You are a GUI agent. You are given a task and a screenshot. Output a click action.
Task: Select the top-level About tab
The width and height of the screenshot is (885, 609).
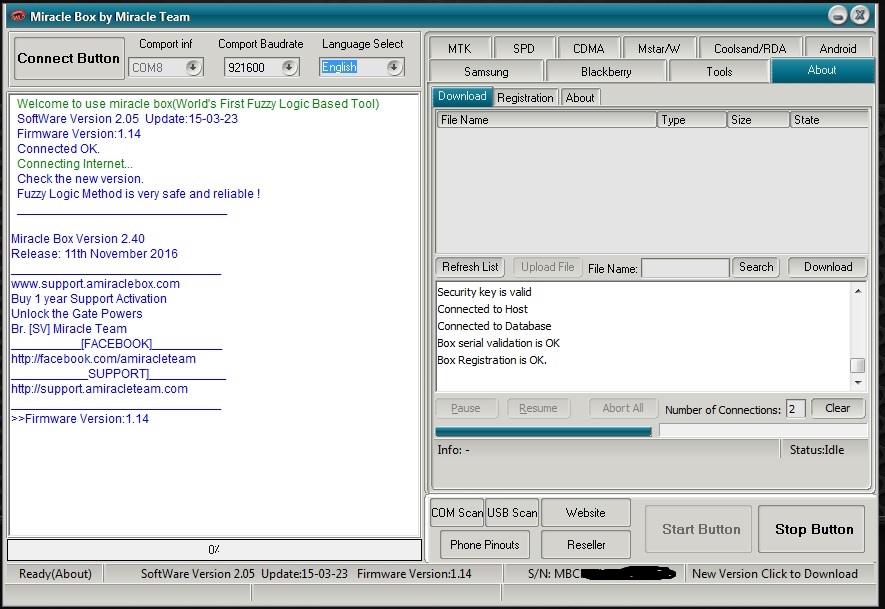[x=822, y=71]
